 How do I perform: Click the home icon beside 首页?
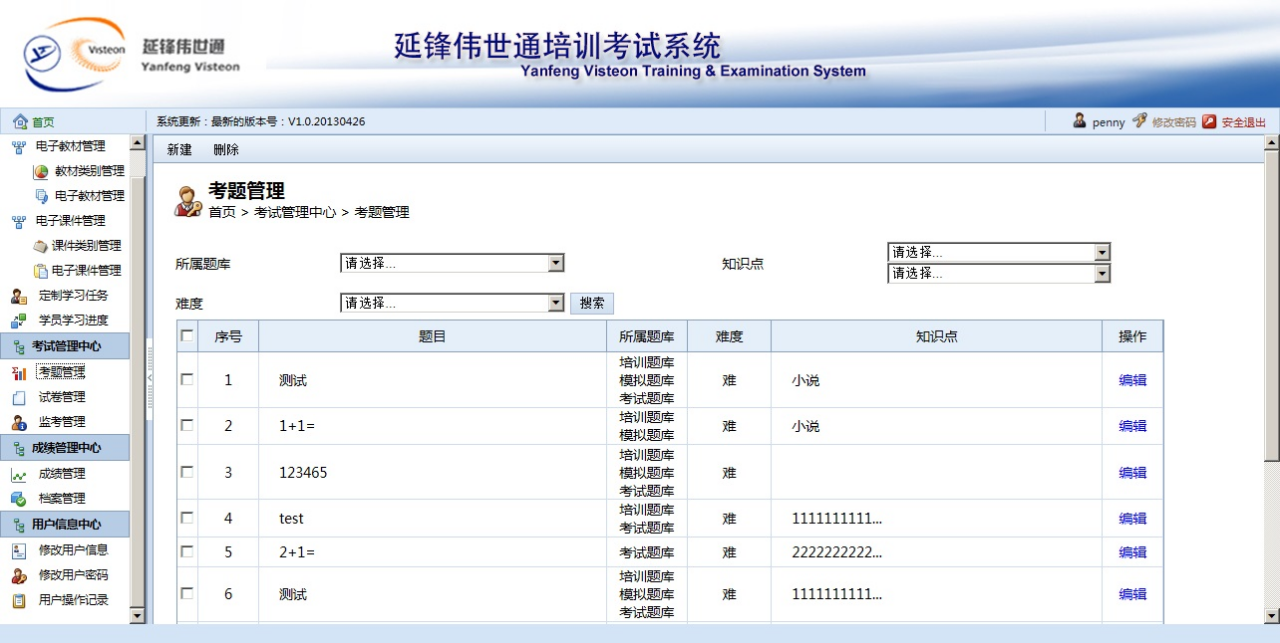(x=20, y=122)
